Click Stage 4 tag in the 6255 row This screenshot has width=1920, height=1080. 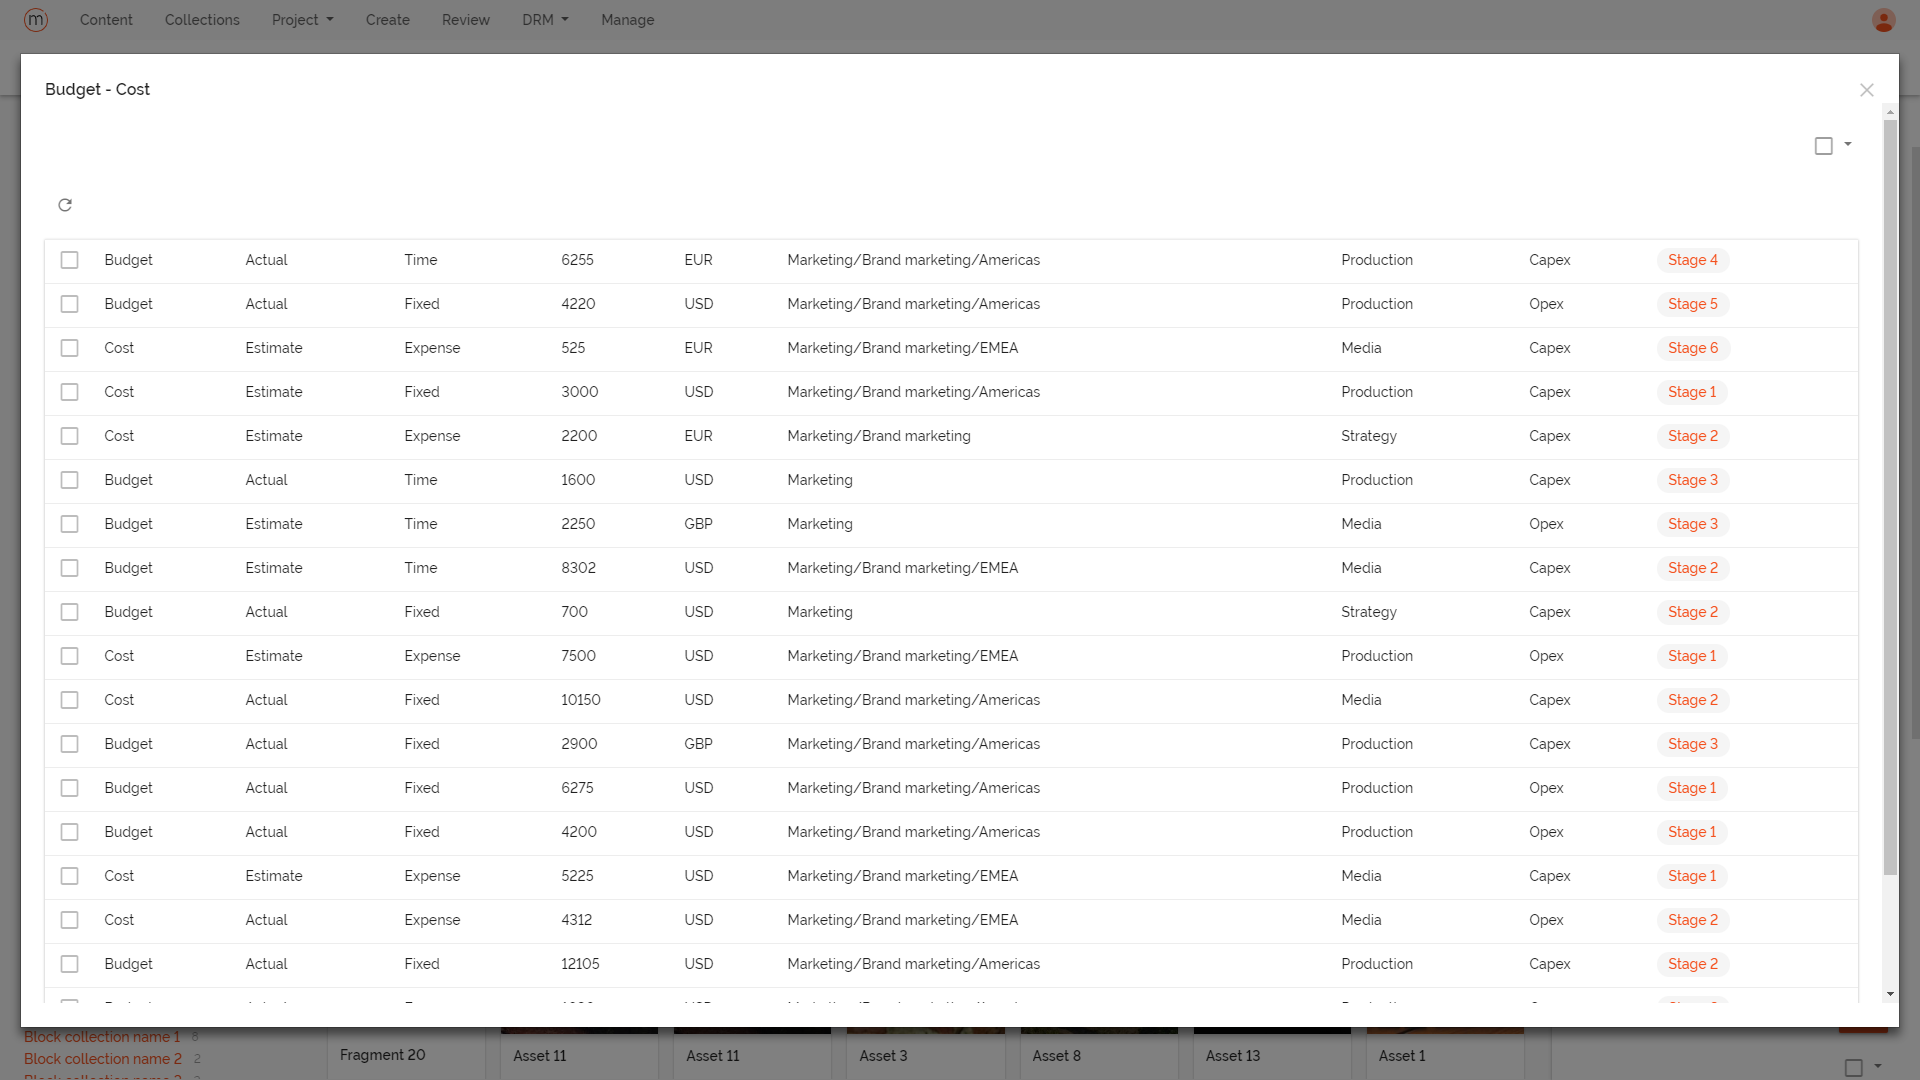[x=1693, y=260]
